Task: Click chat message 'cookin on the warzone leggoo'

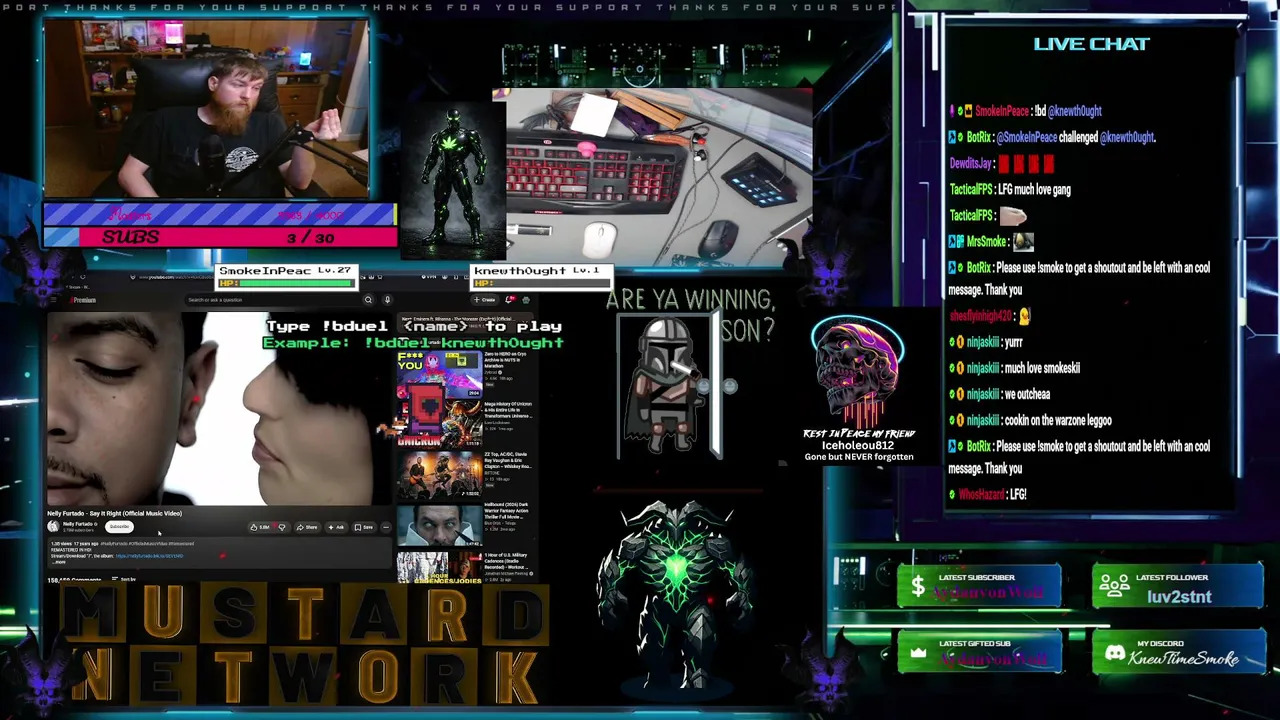Action: click(1058, 420)
